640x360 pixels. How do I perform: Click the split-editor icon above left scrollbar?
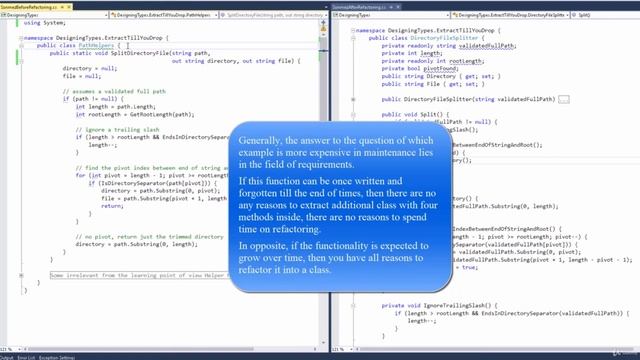tap(323, 22)
